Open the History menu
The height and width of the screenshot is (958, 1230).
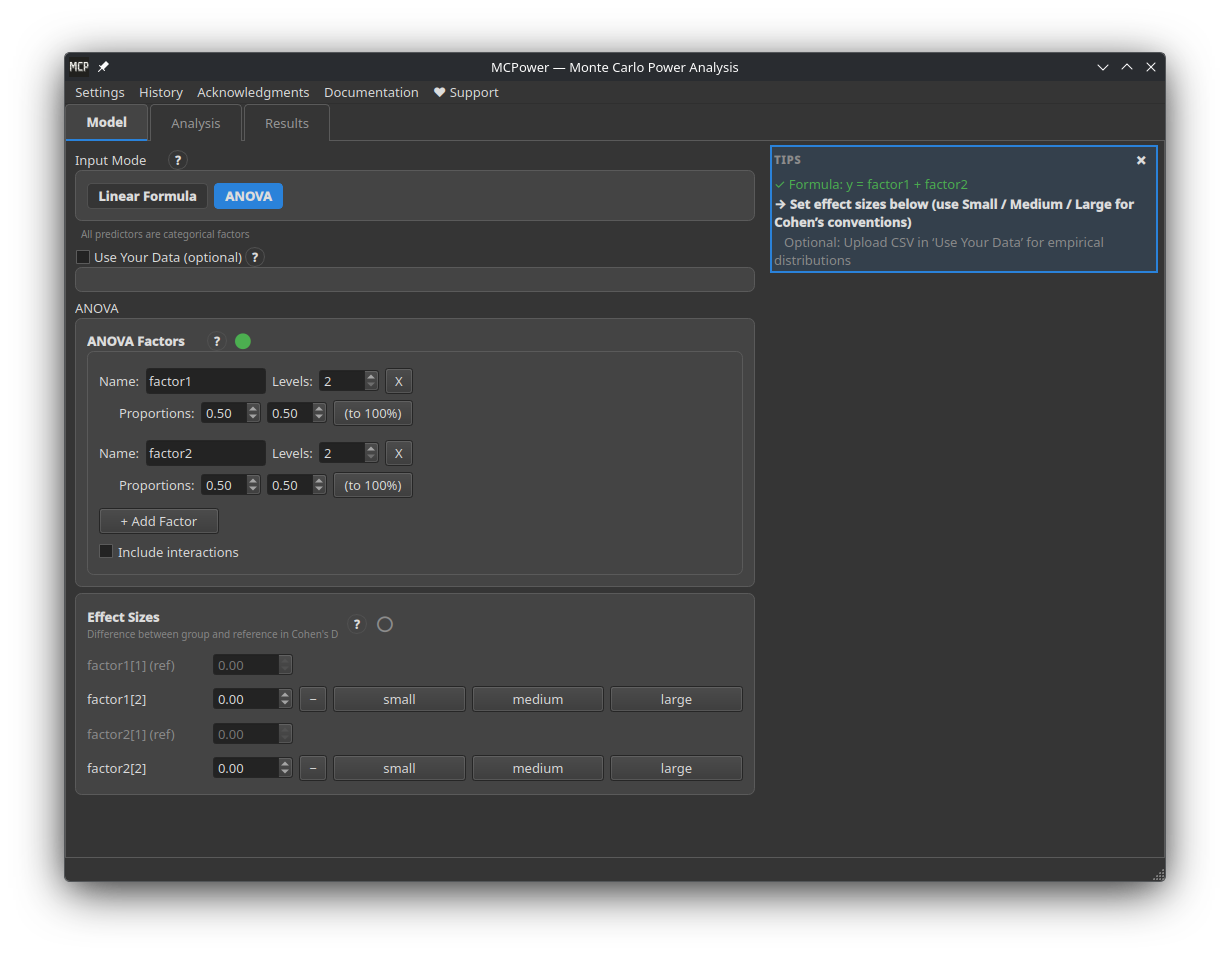tap(161, 92)
